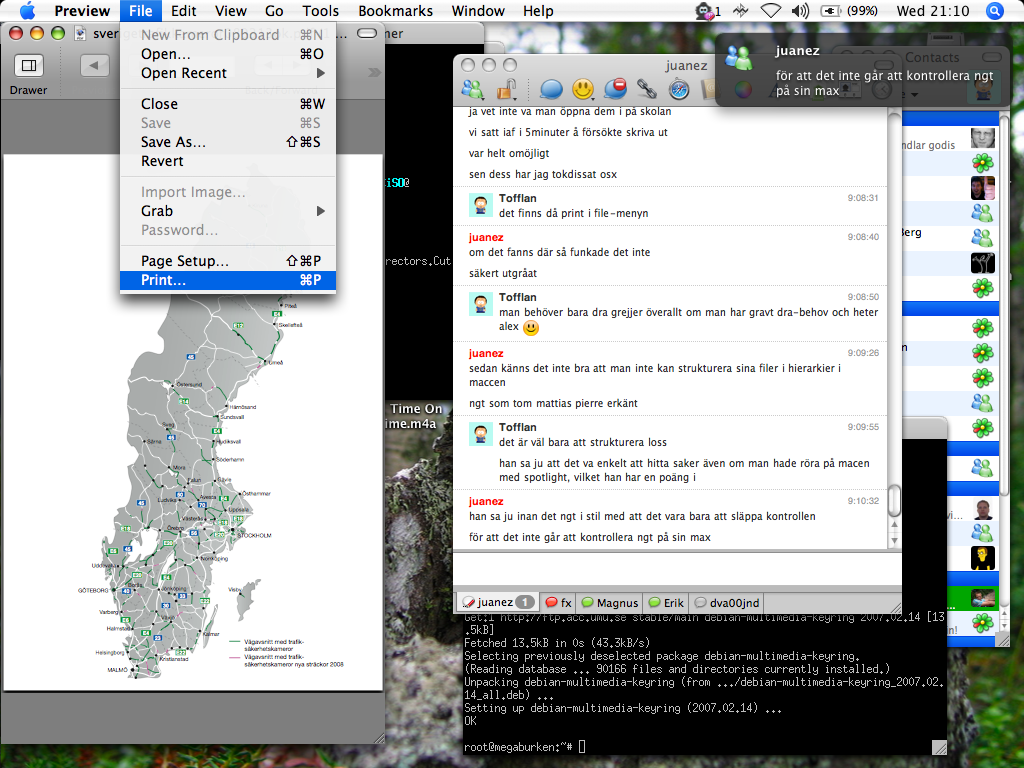Image resolution: width=1024 pixels, height=768 pixels.
Task: Select the contact with black tree avatar
Action: point(982,263)
